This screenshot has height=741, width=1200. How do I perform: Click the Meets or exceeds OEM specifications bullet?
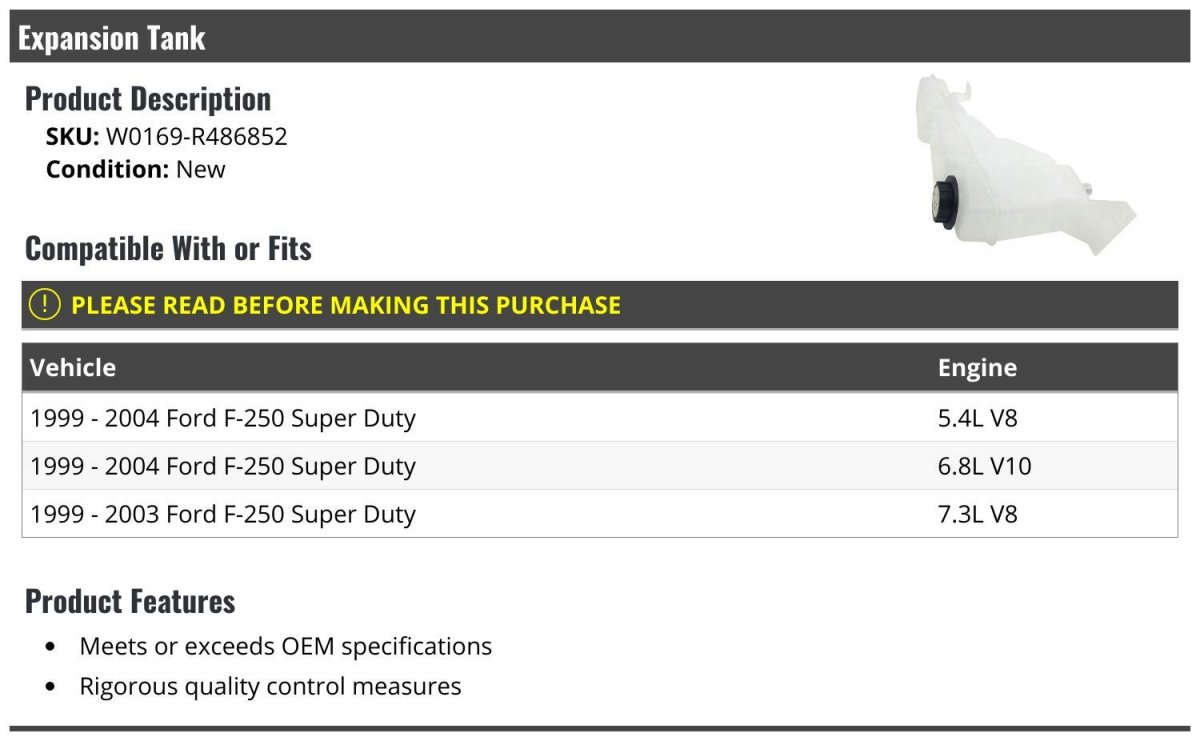(285, 646)
